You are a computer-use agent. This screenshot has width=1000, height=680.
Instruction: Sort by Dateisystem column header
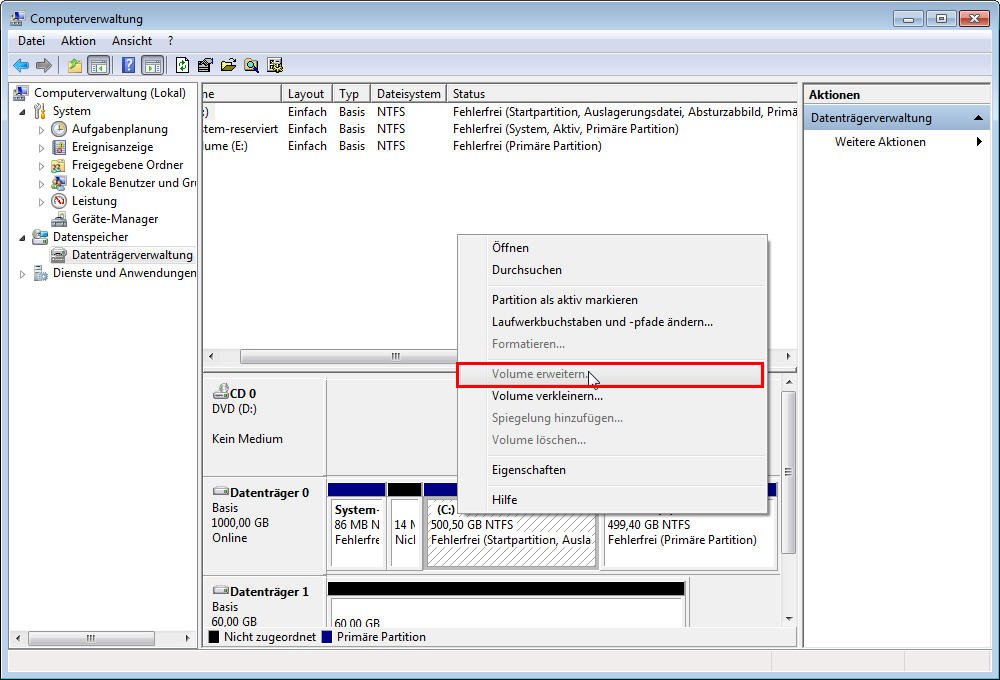[408, 94]
